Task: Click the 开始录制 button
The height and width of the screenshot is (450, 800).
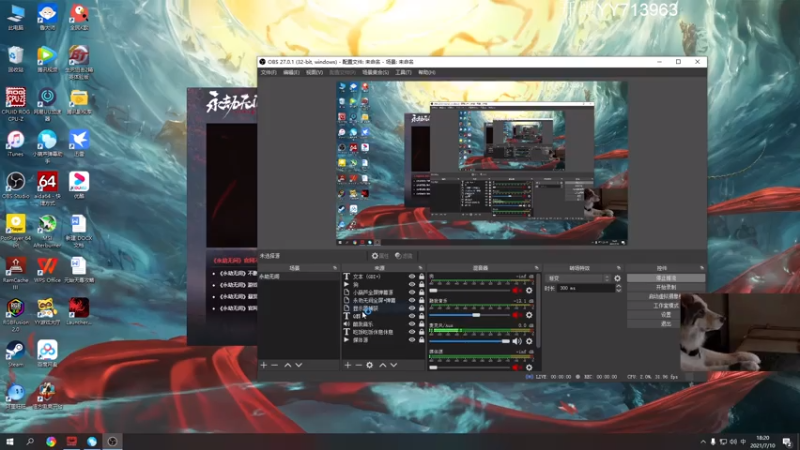Action: coord(666,287)
